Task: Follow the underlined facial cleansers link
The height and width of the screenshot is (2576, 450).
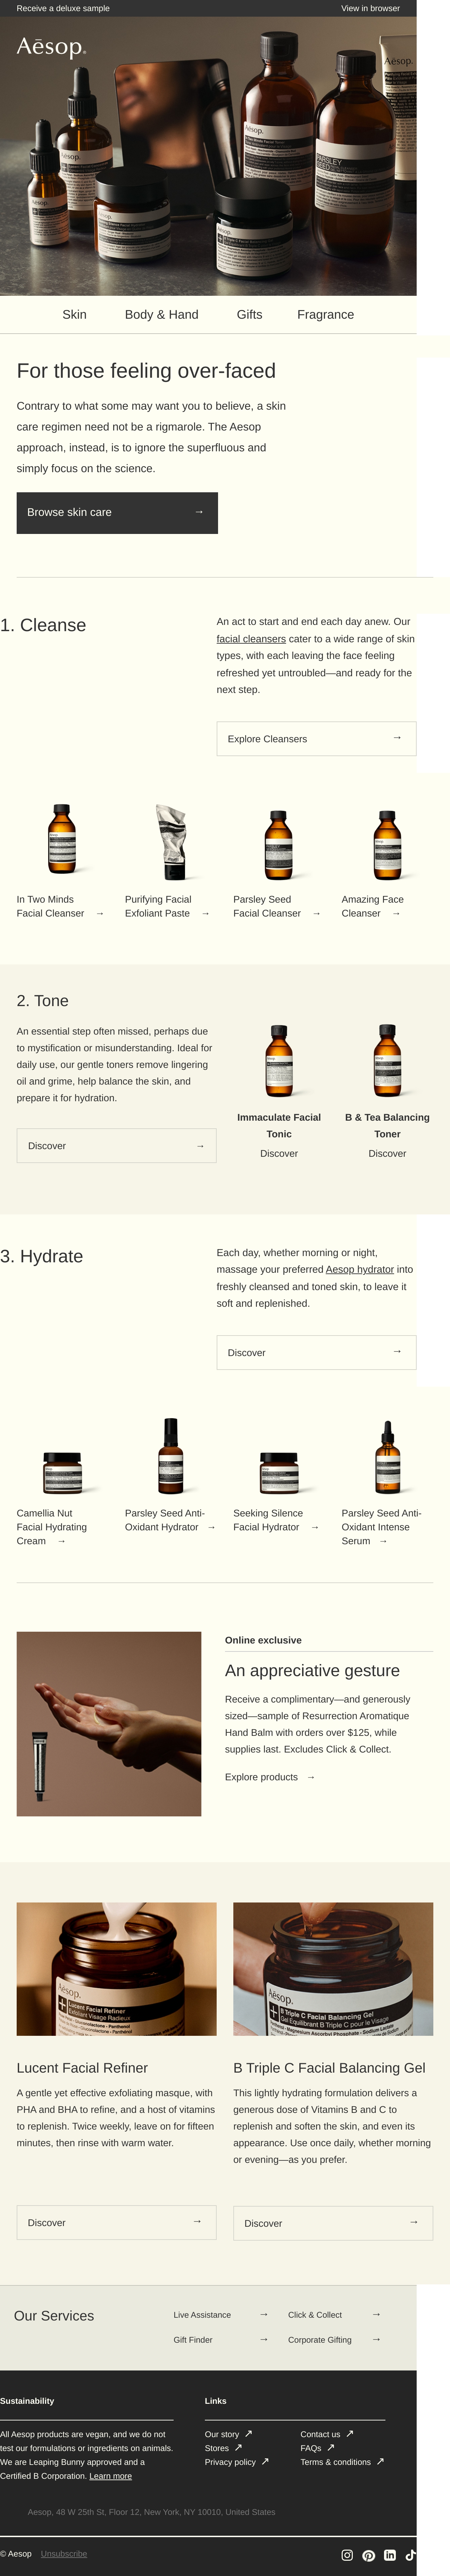Action: (x=251, y=639)
